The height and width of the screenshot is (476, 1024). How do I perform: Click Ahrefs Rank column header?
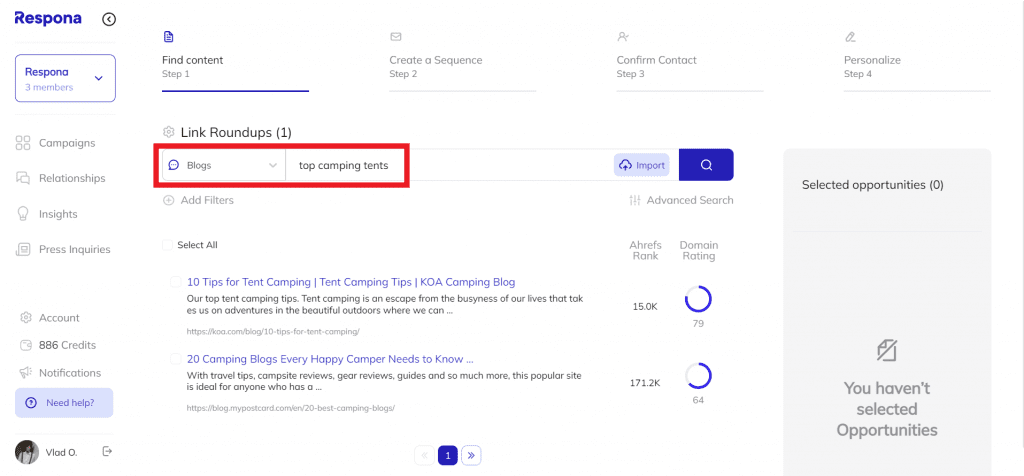click(645, 250)
